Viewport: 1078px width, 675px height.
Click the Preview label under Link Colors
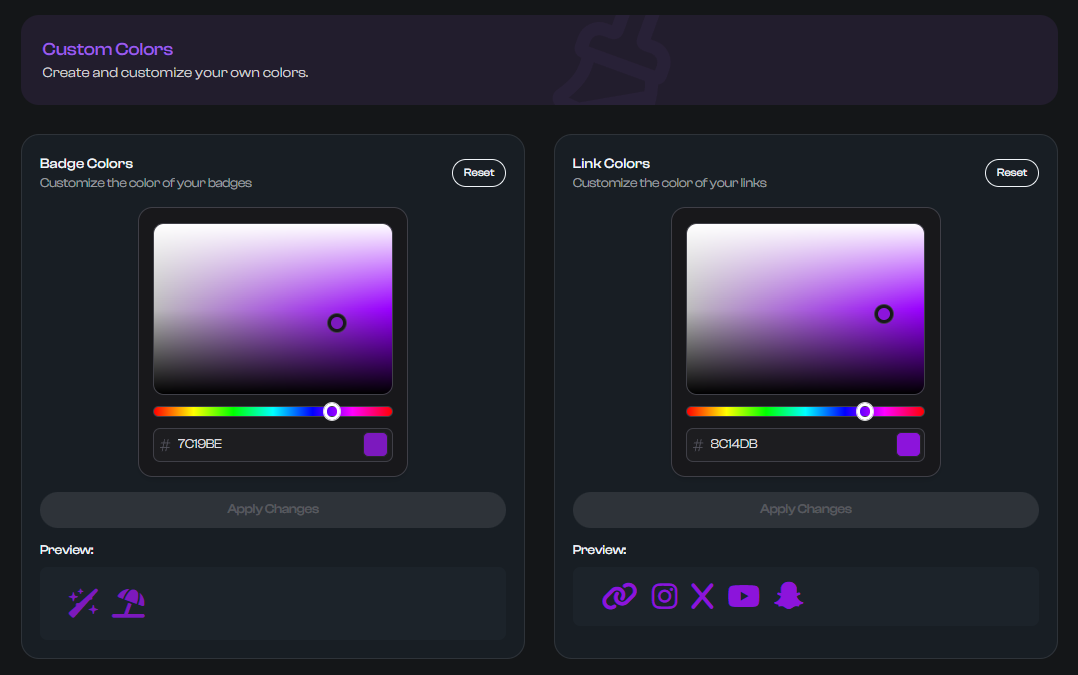click(600, 550)
